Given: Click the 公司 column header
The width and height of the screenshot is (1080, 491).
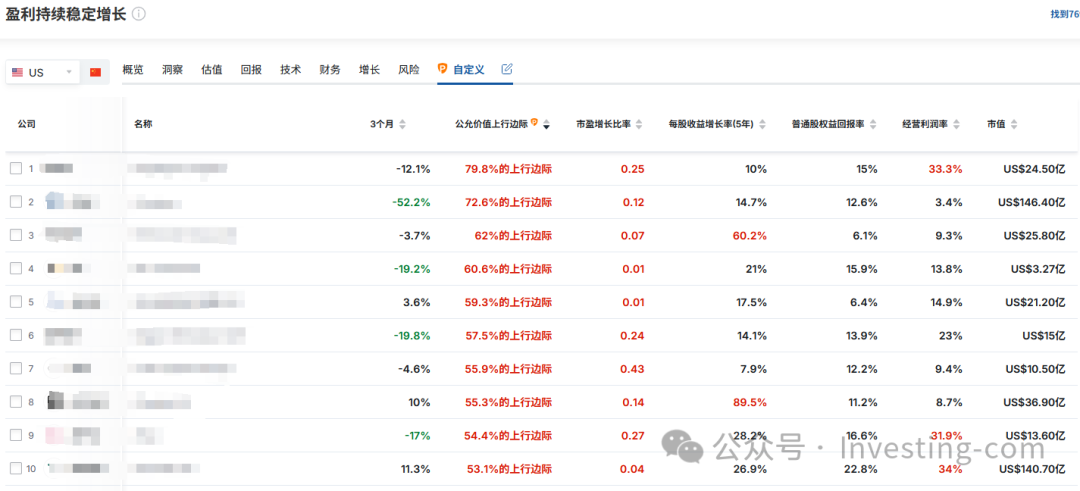Looking at the screenshot, I should [x=27, y=125].
